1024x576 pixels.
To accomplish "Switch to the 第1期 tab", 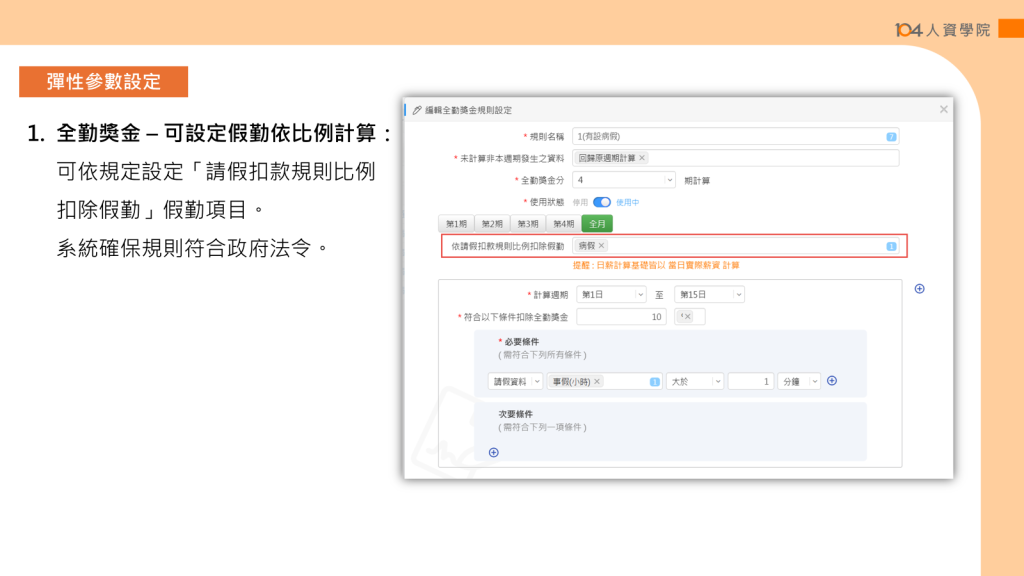I will click(x=456, y=224).
